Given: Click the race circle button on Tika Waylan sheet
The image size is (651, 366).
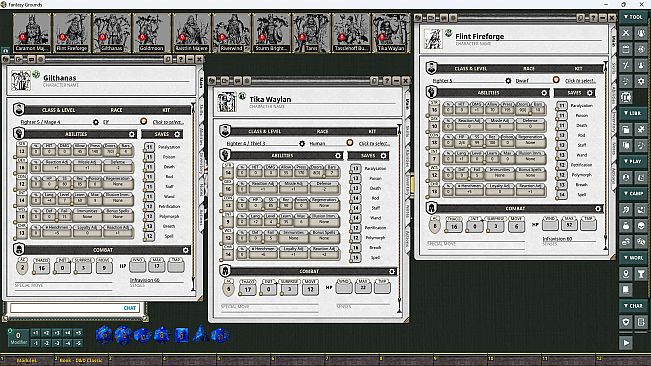Looking at the screenshot, I should click(x=350, y=143).
